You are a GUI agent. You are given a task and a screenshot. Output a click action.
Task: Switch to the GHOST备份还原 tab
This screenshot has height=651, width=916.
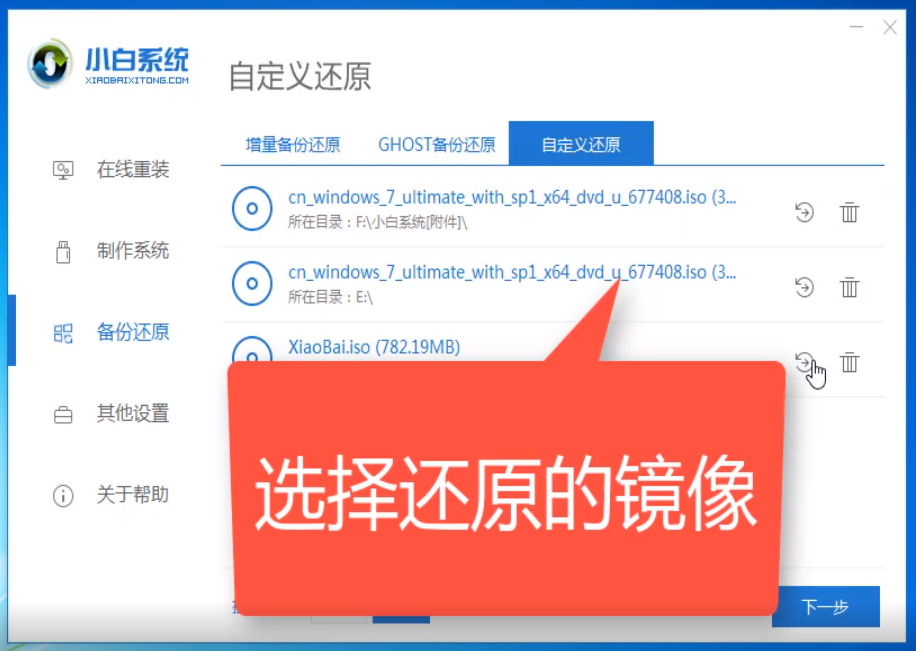click(x=436, y=144)
